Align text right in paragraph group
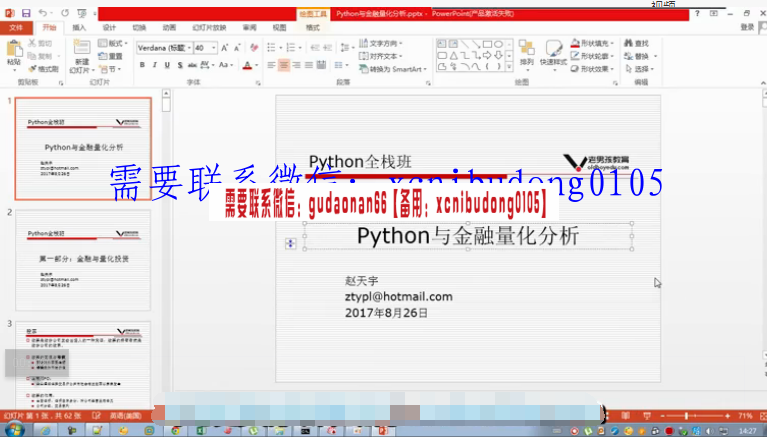 pos(296,65)
